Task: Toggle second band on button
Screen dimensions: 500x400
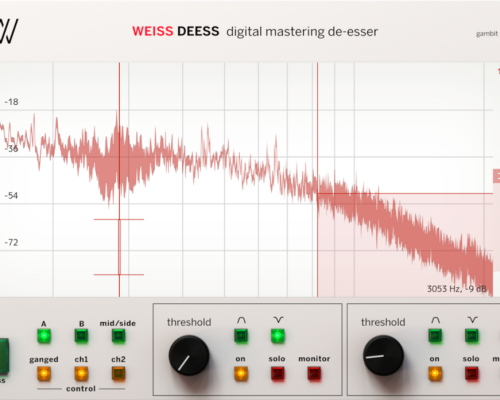Action: pyautogui.click(x=435, y=373)
